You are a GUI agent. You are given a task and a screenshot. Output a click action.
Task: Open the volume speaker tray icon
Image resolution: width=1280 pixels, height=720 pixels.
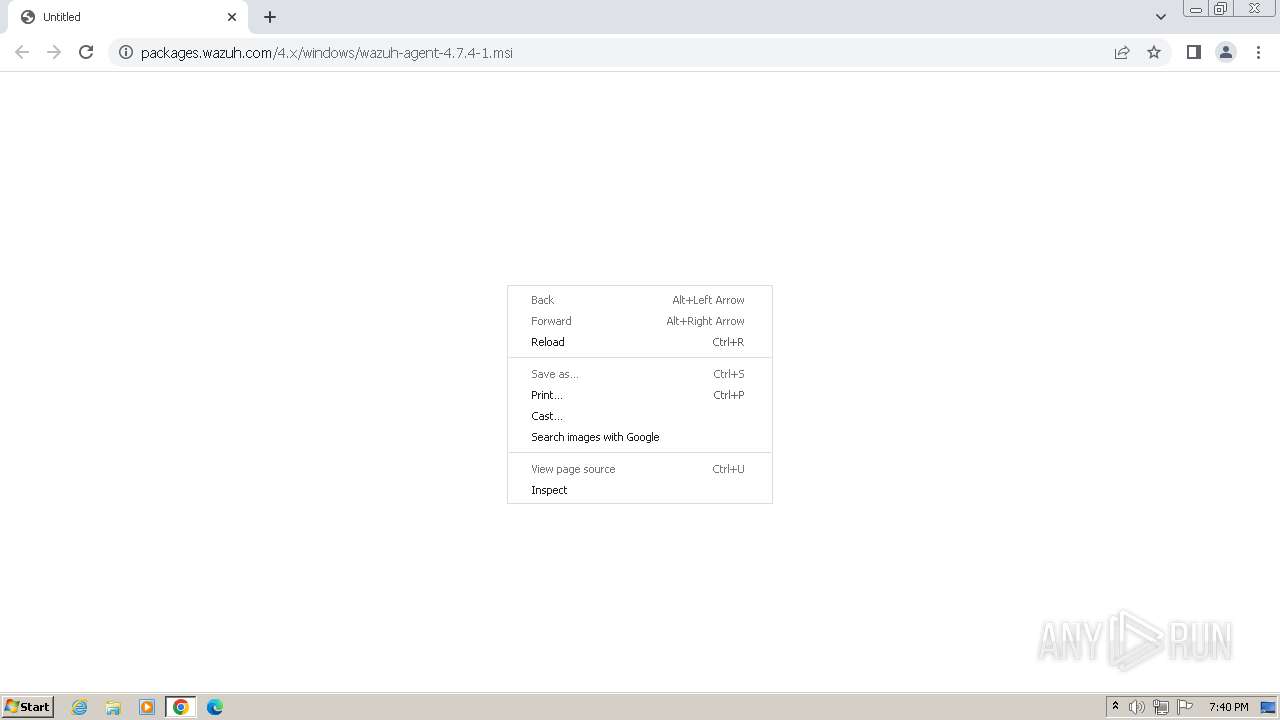[1137, 707]
